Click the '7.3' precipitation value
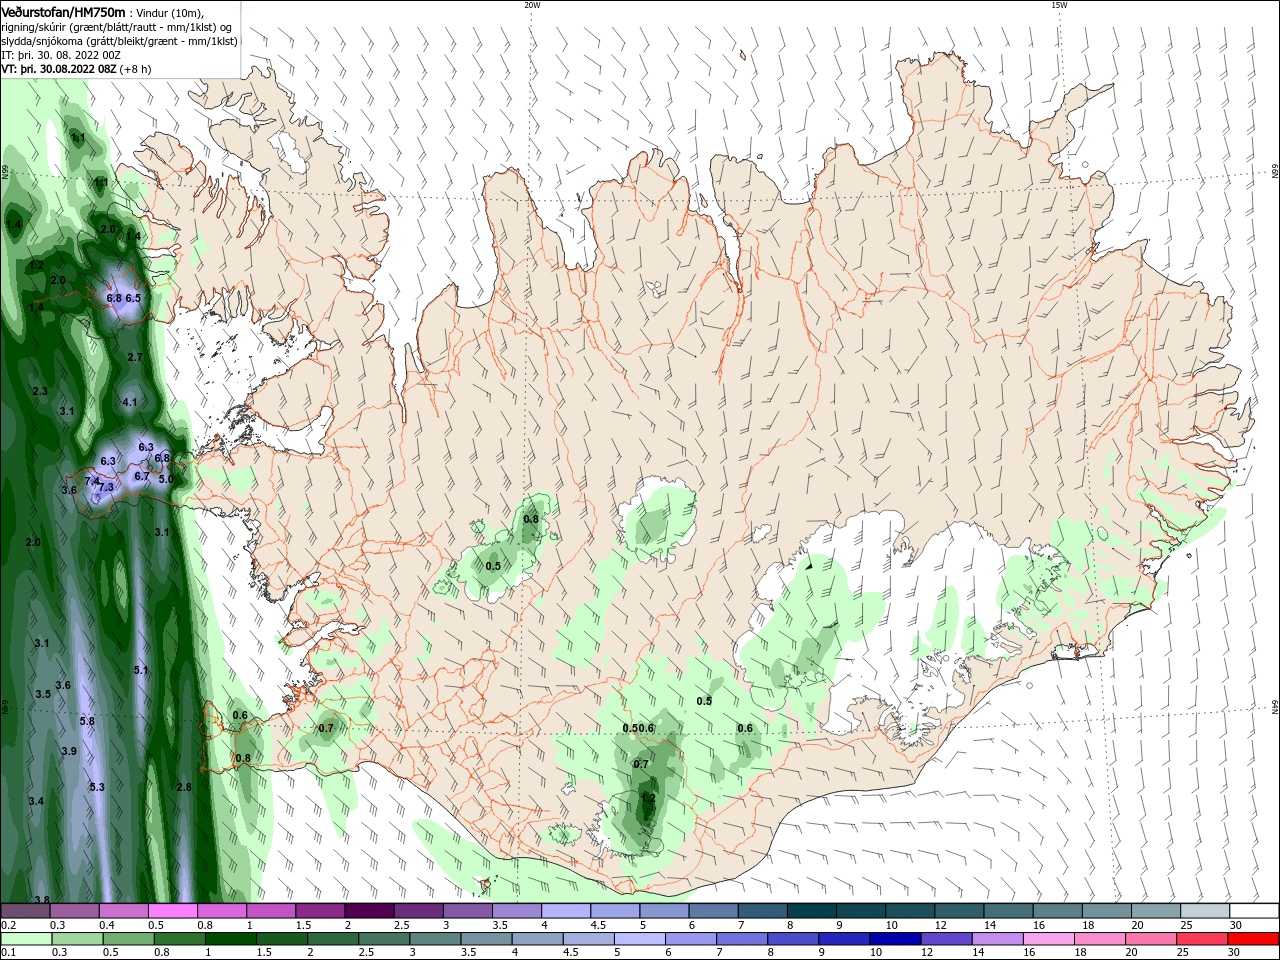Viewport: 1280px width, 960px height. (x=106, y=487)
